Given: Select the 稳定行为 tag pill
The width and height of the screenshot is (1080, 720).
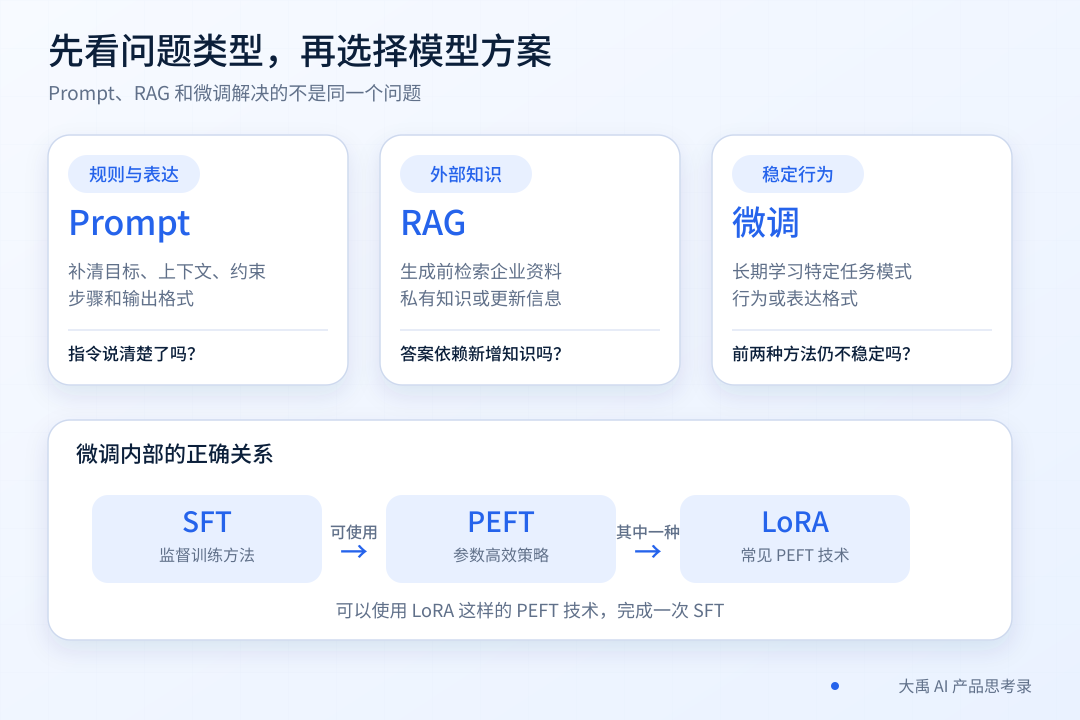Looking at the screenshot, I should click(x=798, y=174).
